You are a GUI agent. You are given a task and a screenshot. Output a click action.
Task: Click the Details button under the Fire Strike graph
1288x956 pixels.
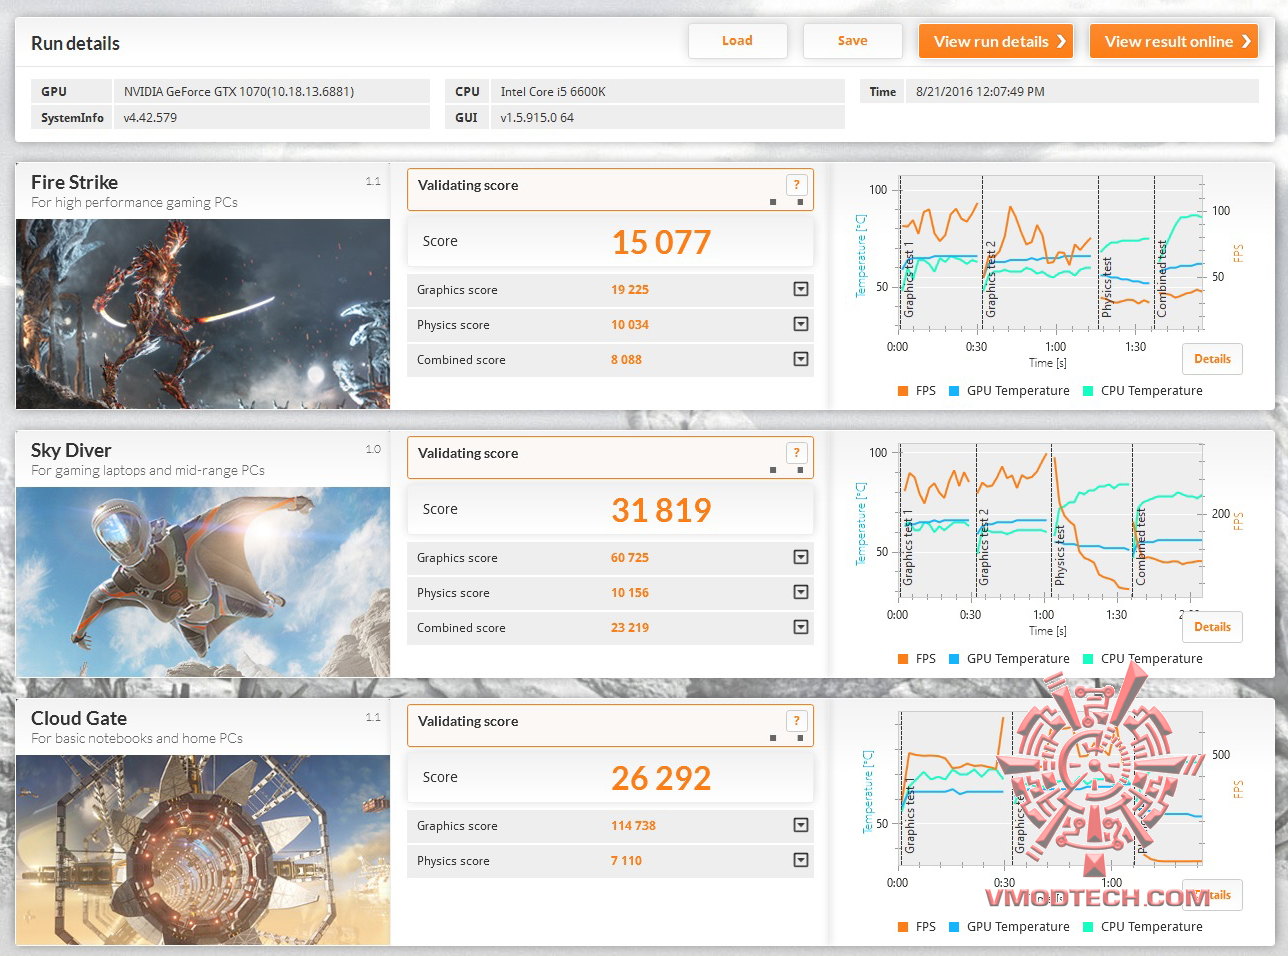point(1212,358)
